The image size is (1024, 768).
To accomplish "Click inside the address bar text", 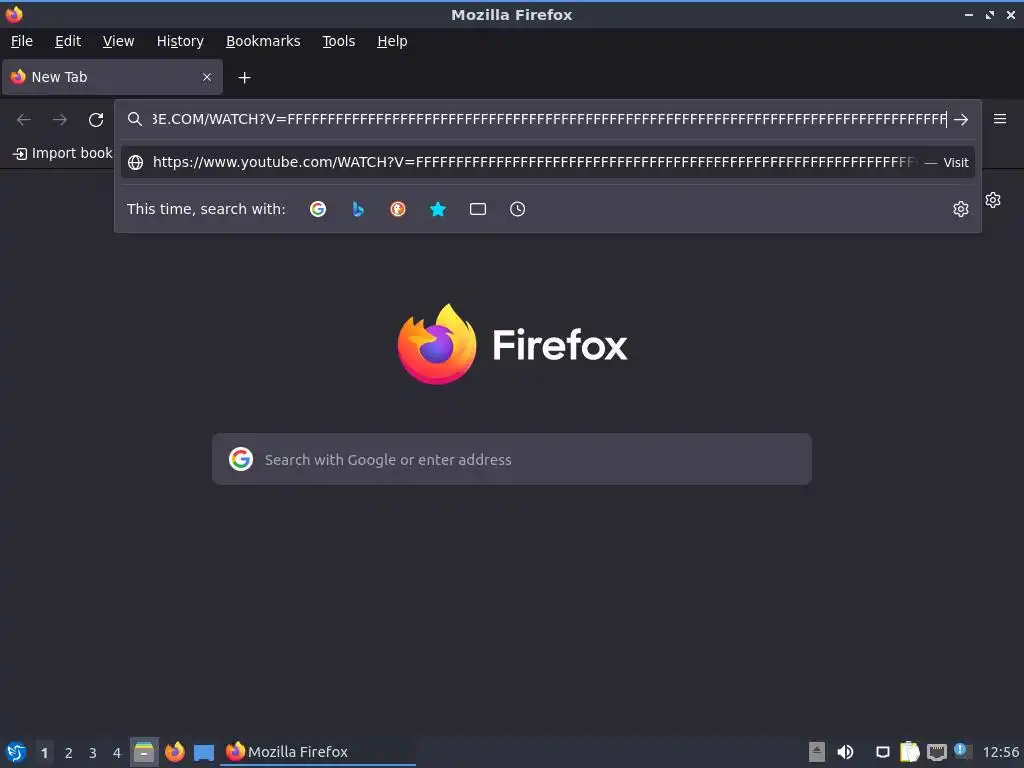I will 549,119.
